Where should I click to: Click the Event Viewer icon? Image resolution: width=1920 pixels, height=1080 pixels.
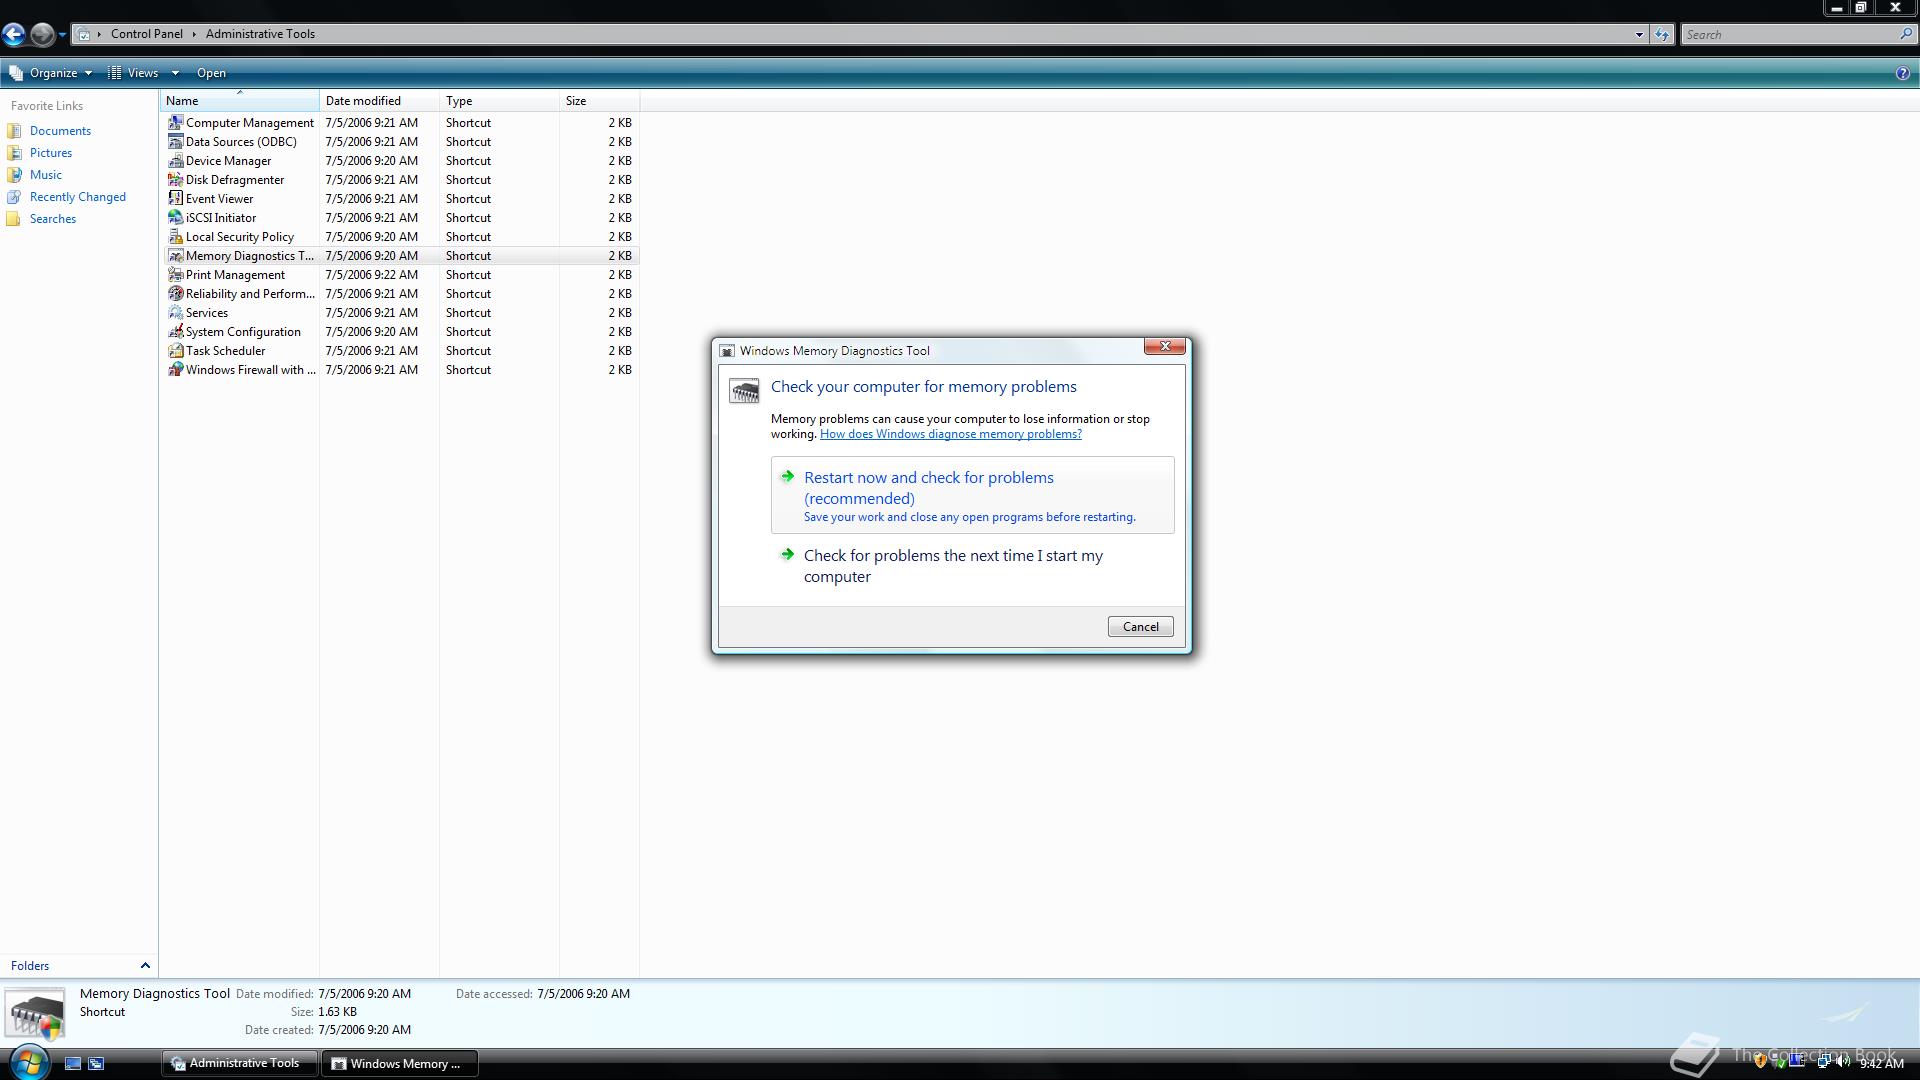[175, 199]
